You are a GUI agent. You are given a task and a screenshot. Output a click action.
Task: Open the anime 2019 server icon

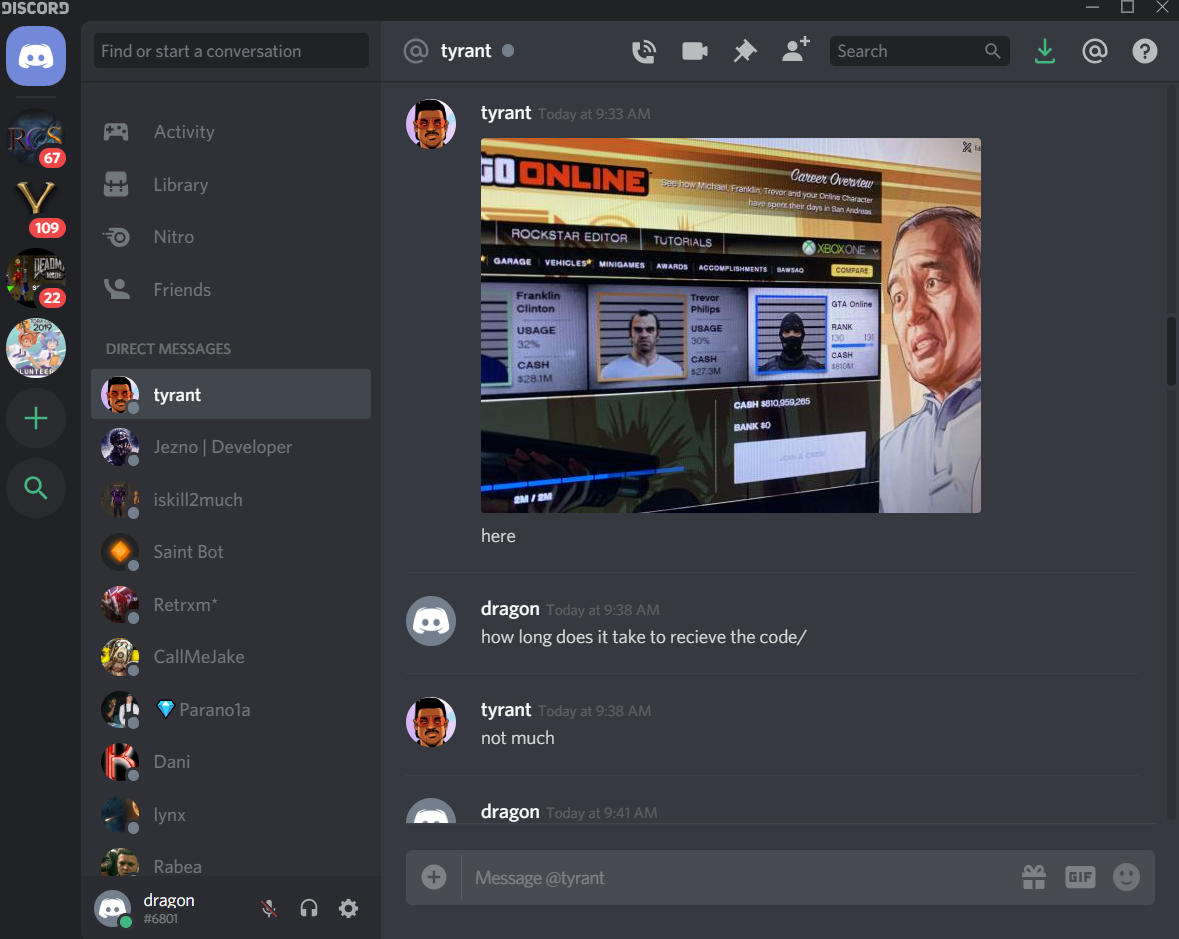tap(35, 348)
